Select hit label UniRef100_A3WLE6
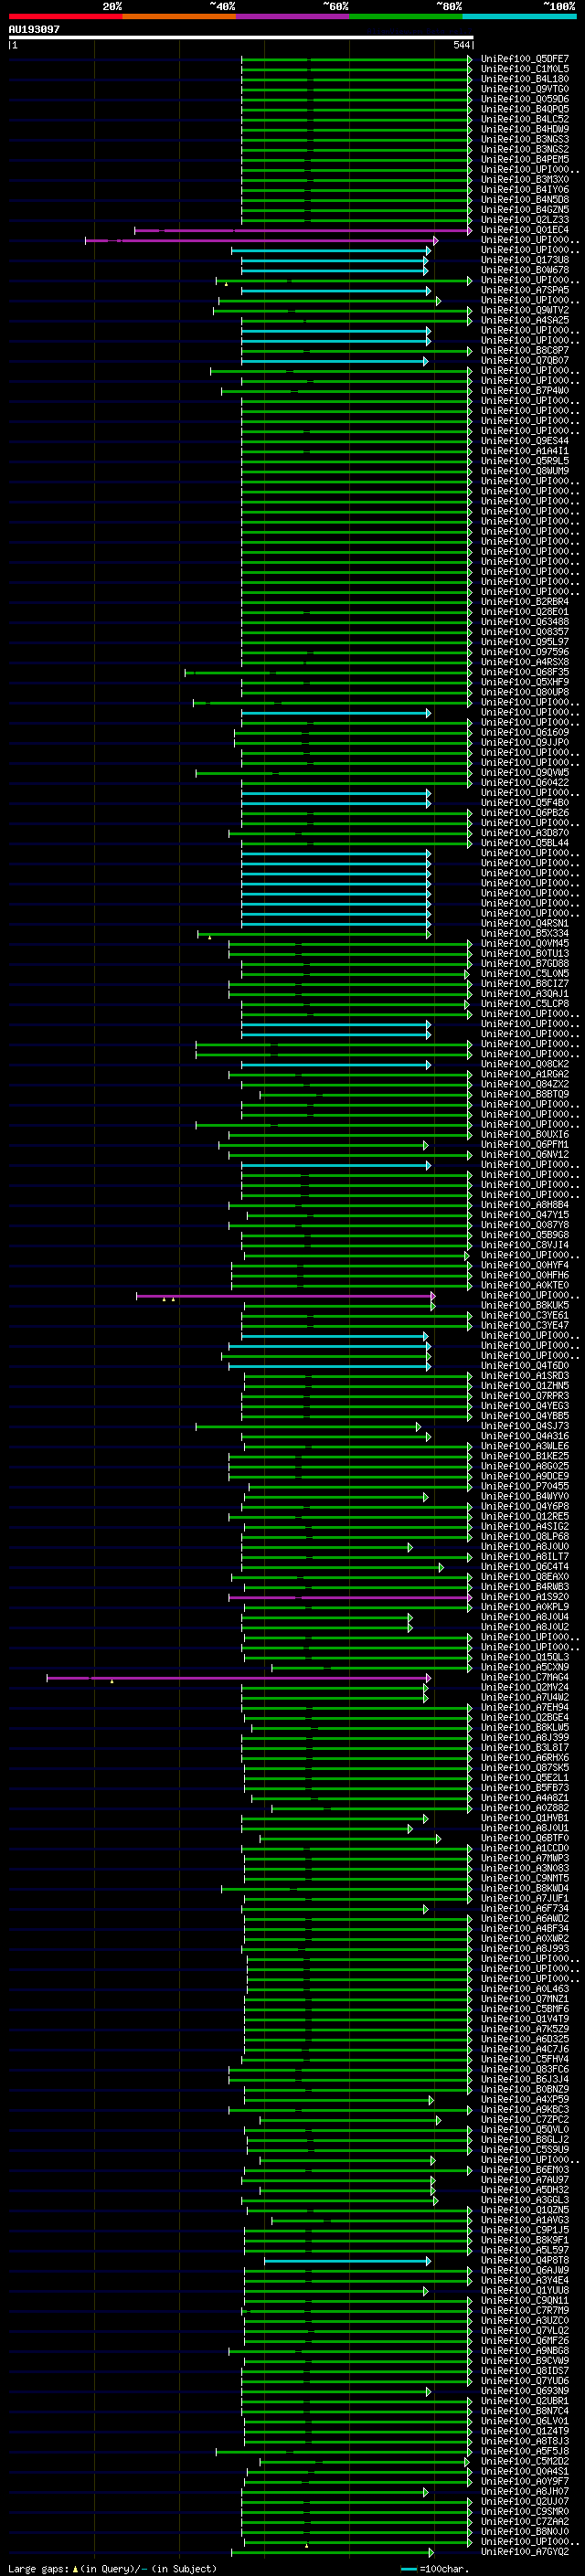Screen dimensions: 585x2576 pos(525,1446)
